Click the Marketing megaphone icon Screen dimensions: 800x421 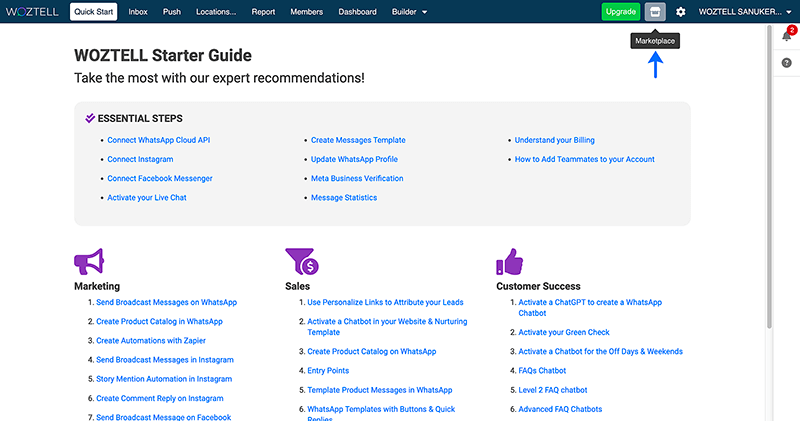(x=89, y=261)
